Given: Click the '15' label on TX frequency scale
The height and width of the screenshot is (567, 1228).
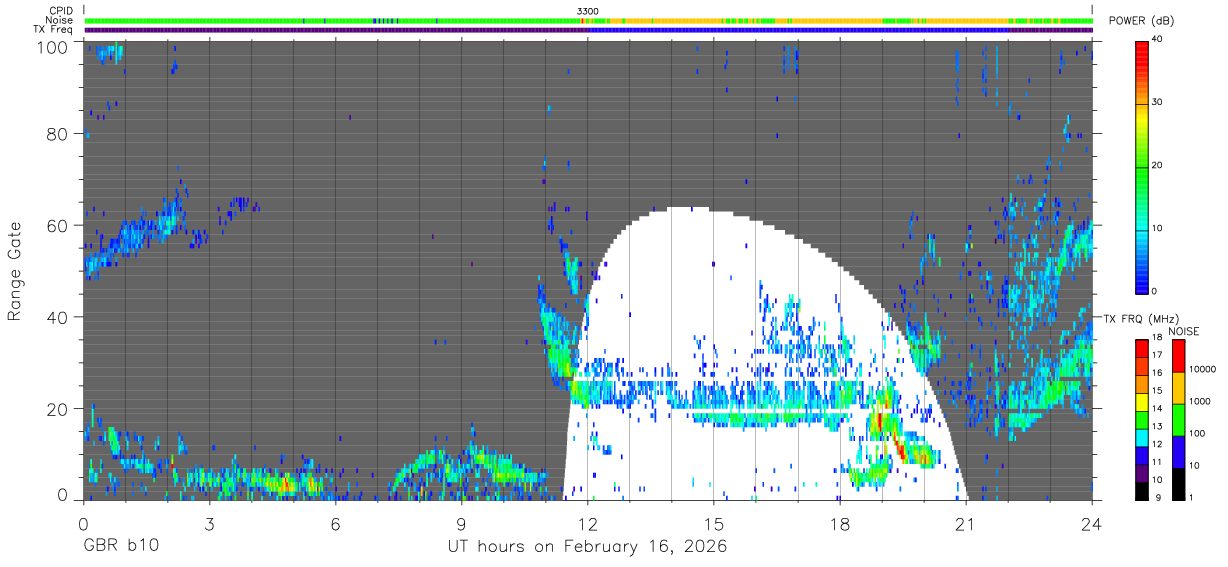Looking at the screenshot, I should click(x=1159, y=391).
